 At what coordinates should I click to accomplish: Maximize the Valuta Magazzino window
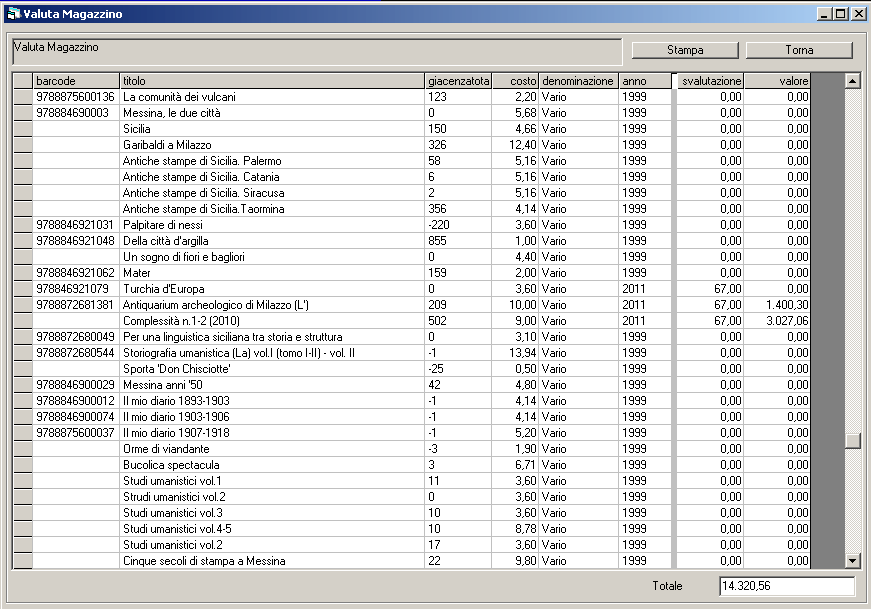841,13
